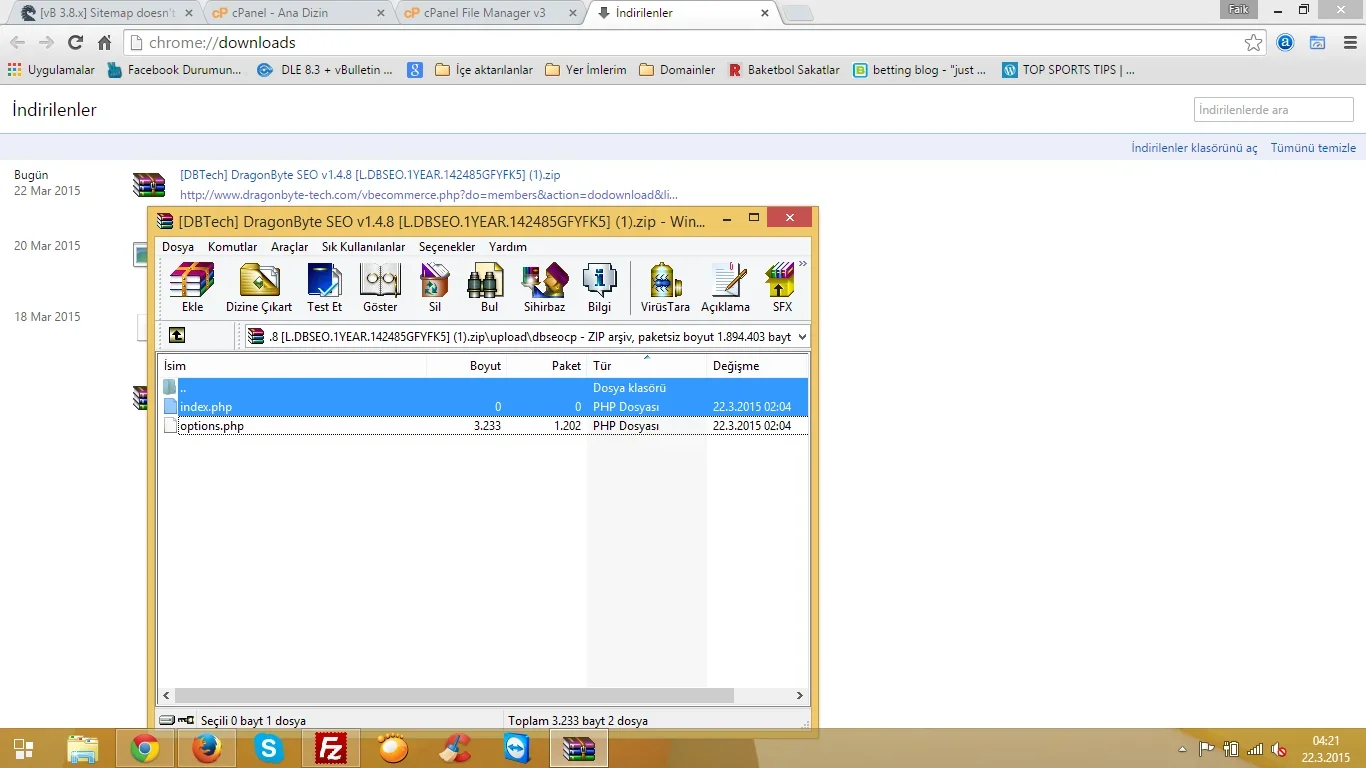Open the Domainler bookmarks folder
This screenshot has height=768, width=1366.
[677, 70]
